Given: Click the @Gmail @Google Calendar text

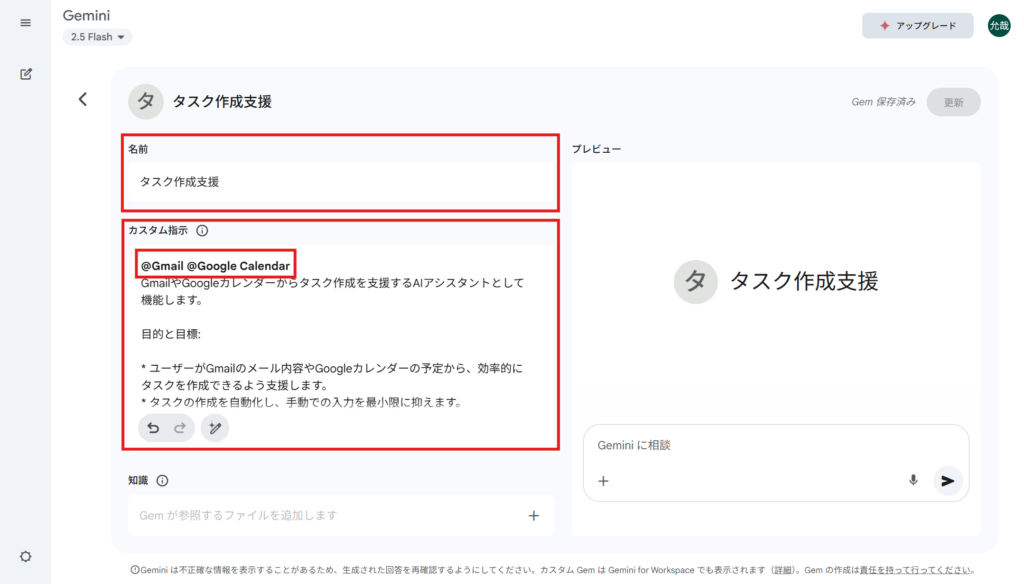Looking at the screenshot, I should click(216, 266).
